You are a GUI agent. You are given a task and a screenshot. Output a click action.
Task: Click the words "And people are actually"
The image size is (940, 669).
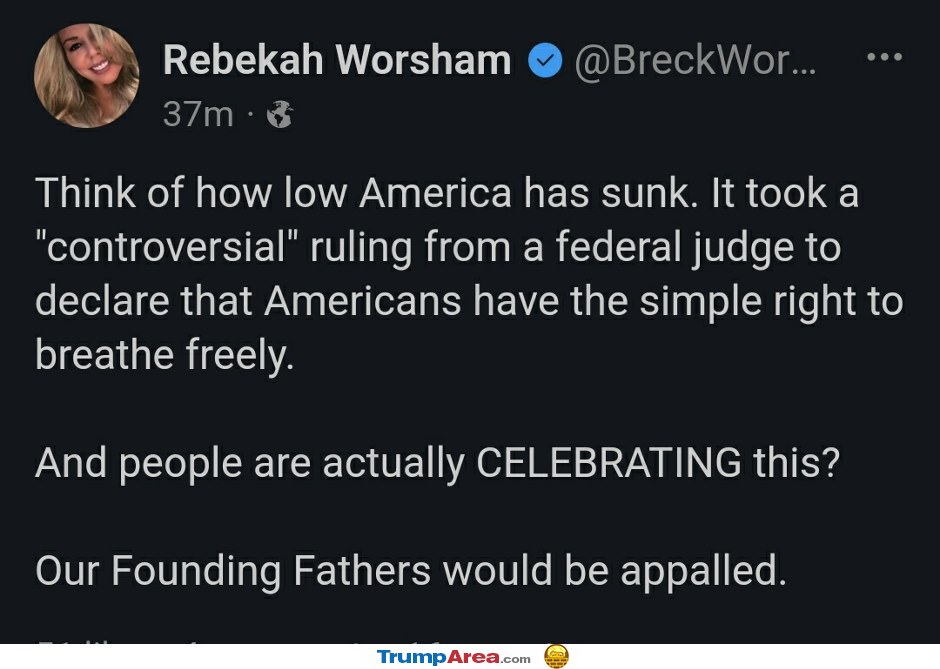click(250, 465)
